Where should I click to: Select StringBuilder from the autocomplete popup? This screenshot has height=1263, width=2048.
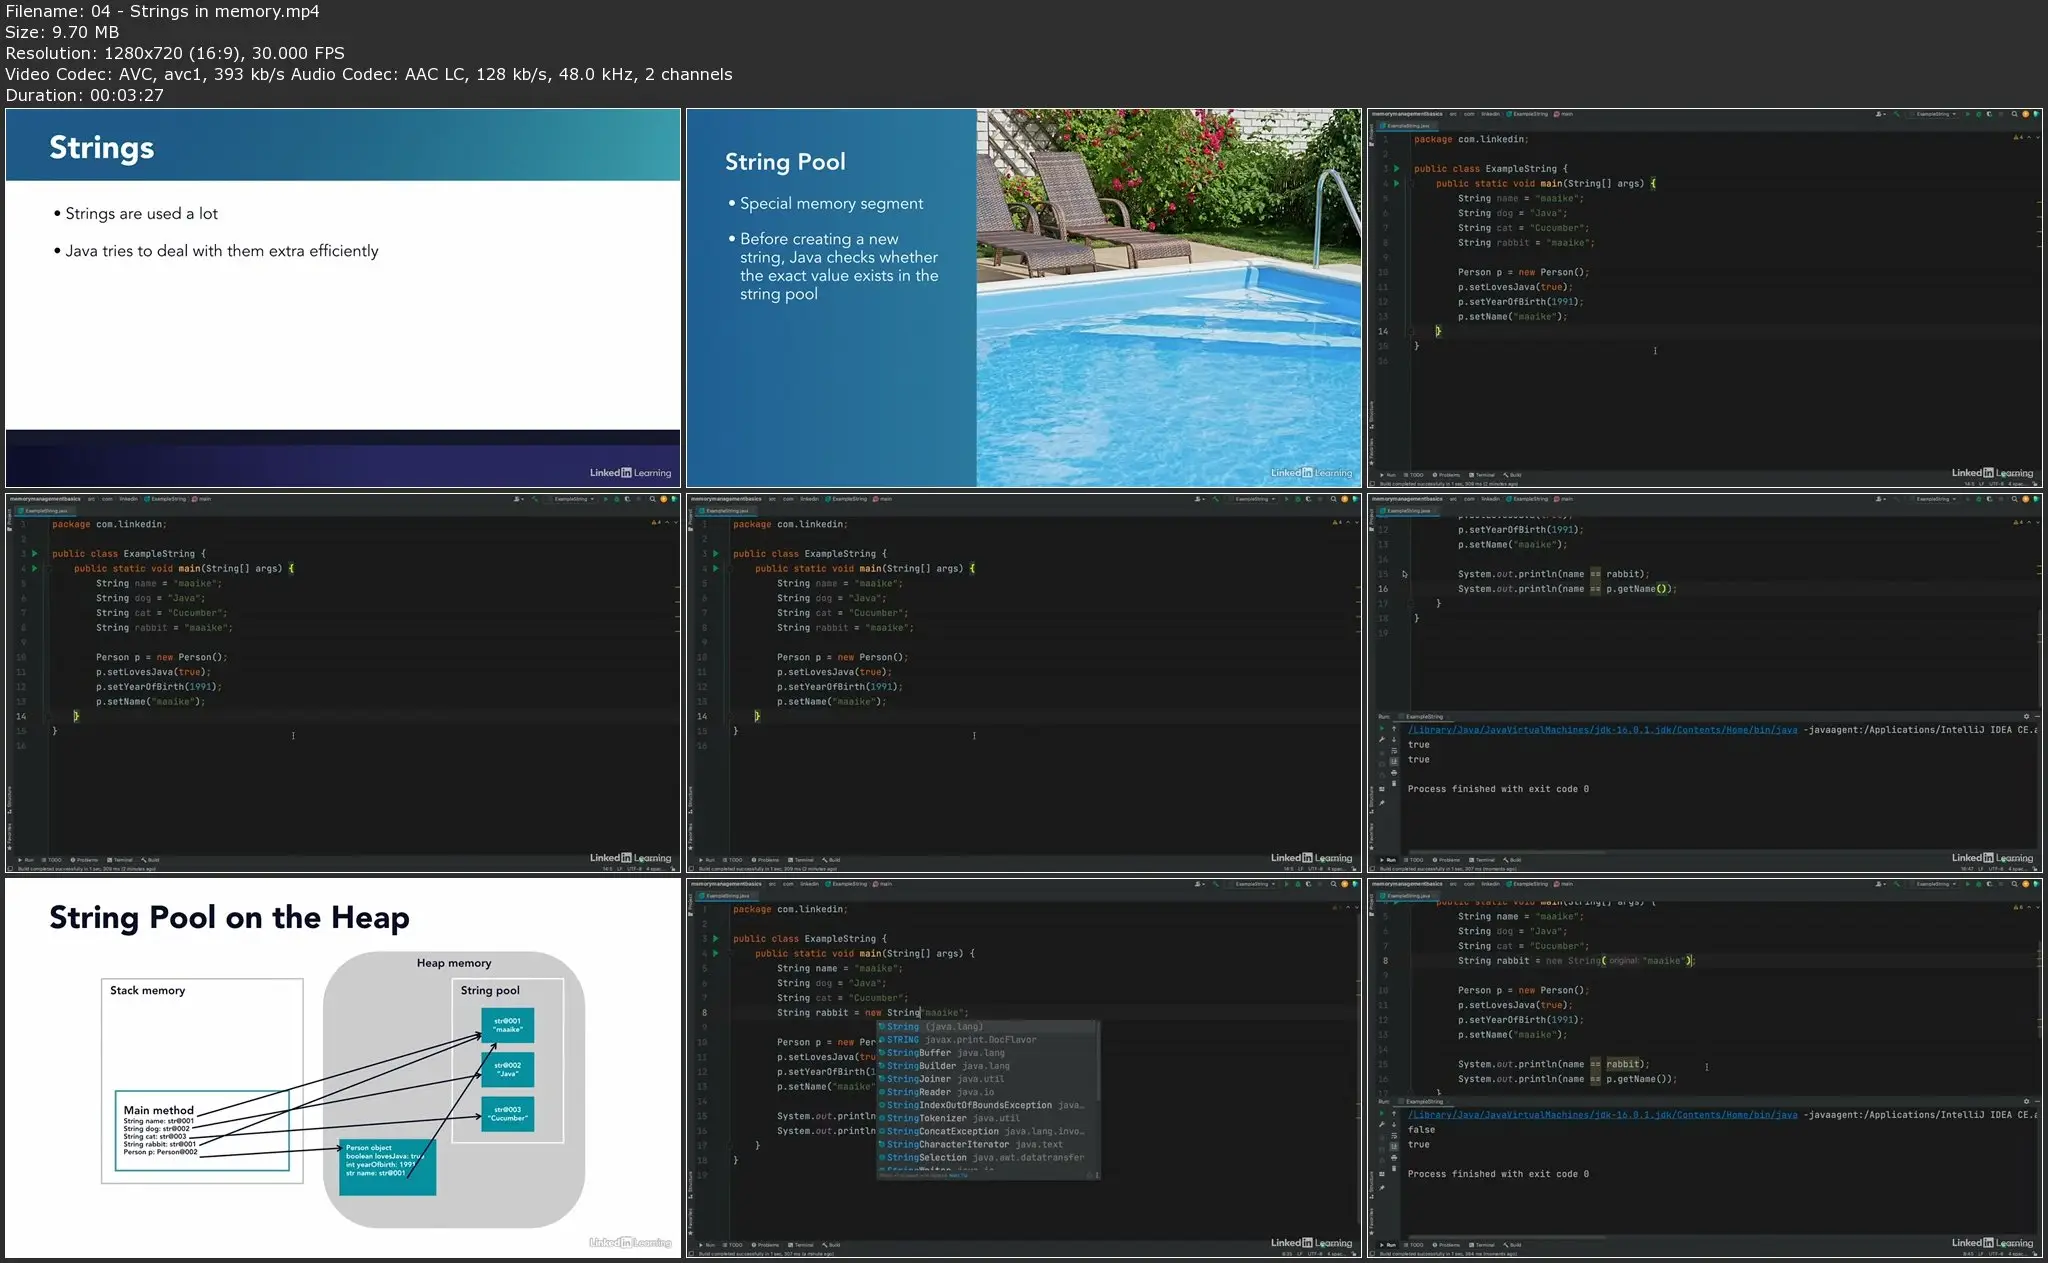[921, 1066]
